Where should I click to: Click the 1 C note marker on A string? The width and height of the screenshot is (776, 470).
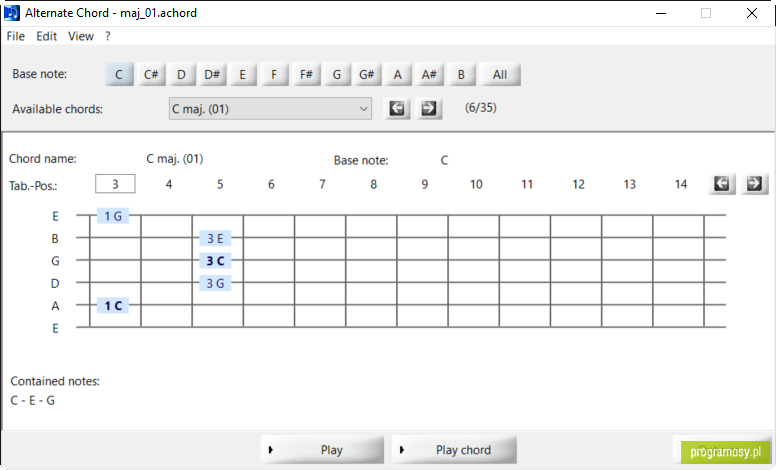click(x=113, y=306)
